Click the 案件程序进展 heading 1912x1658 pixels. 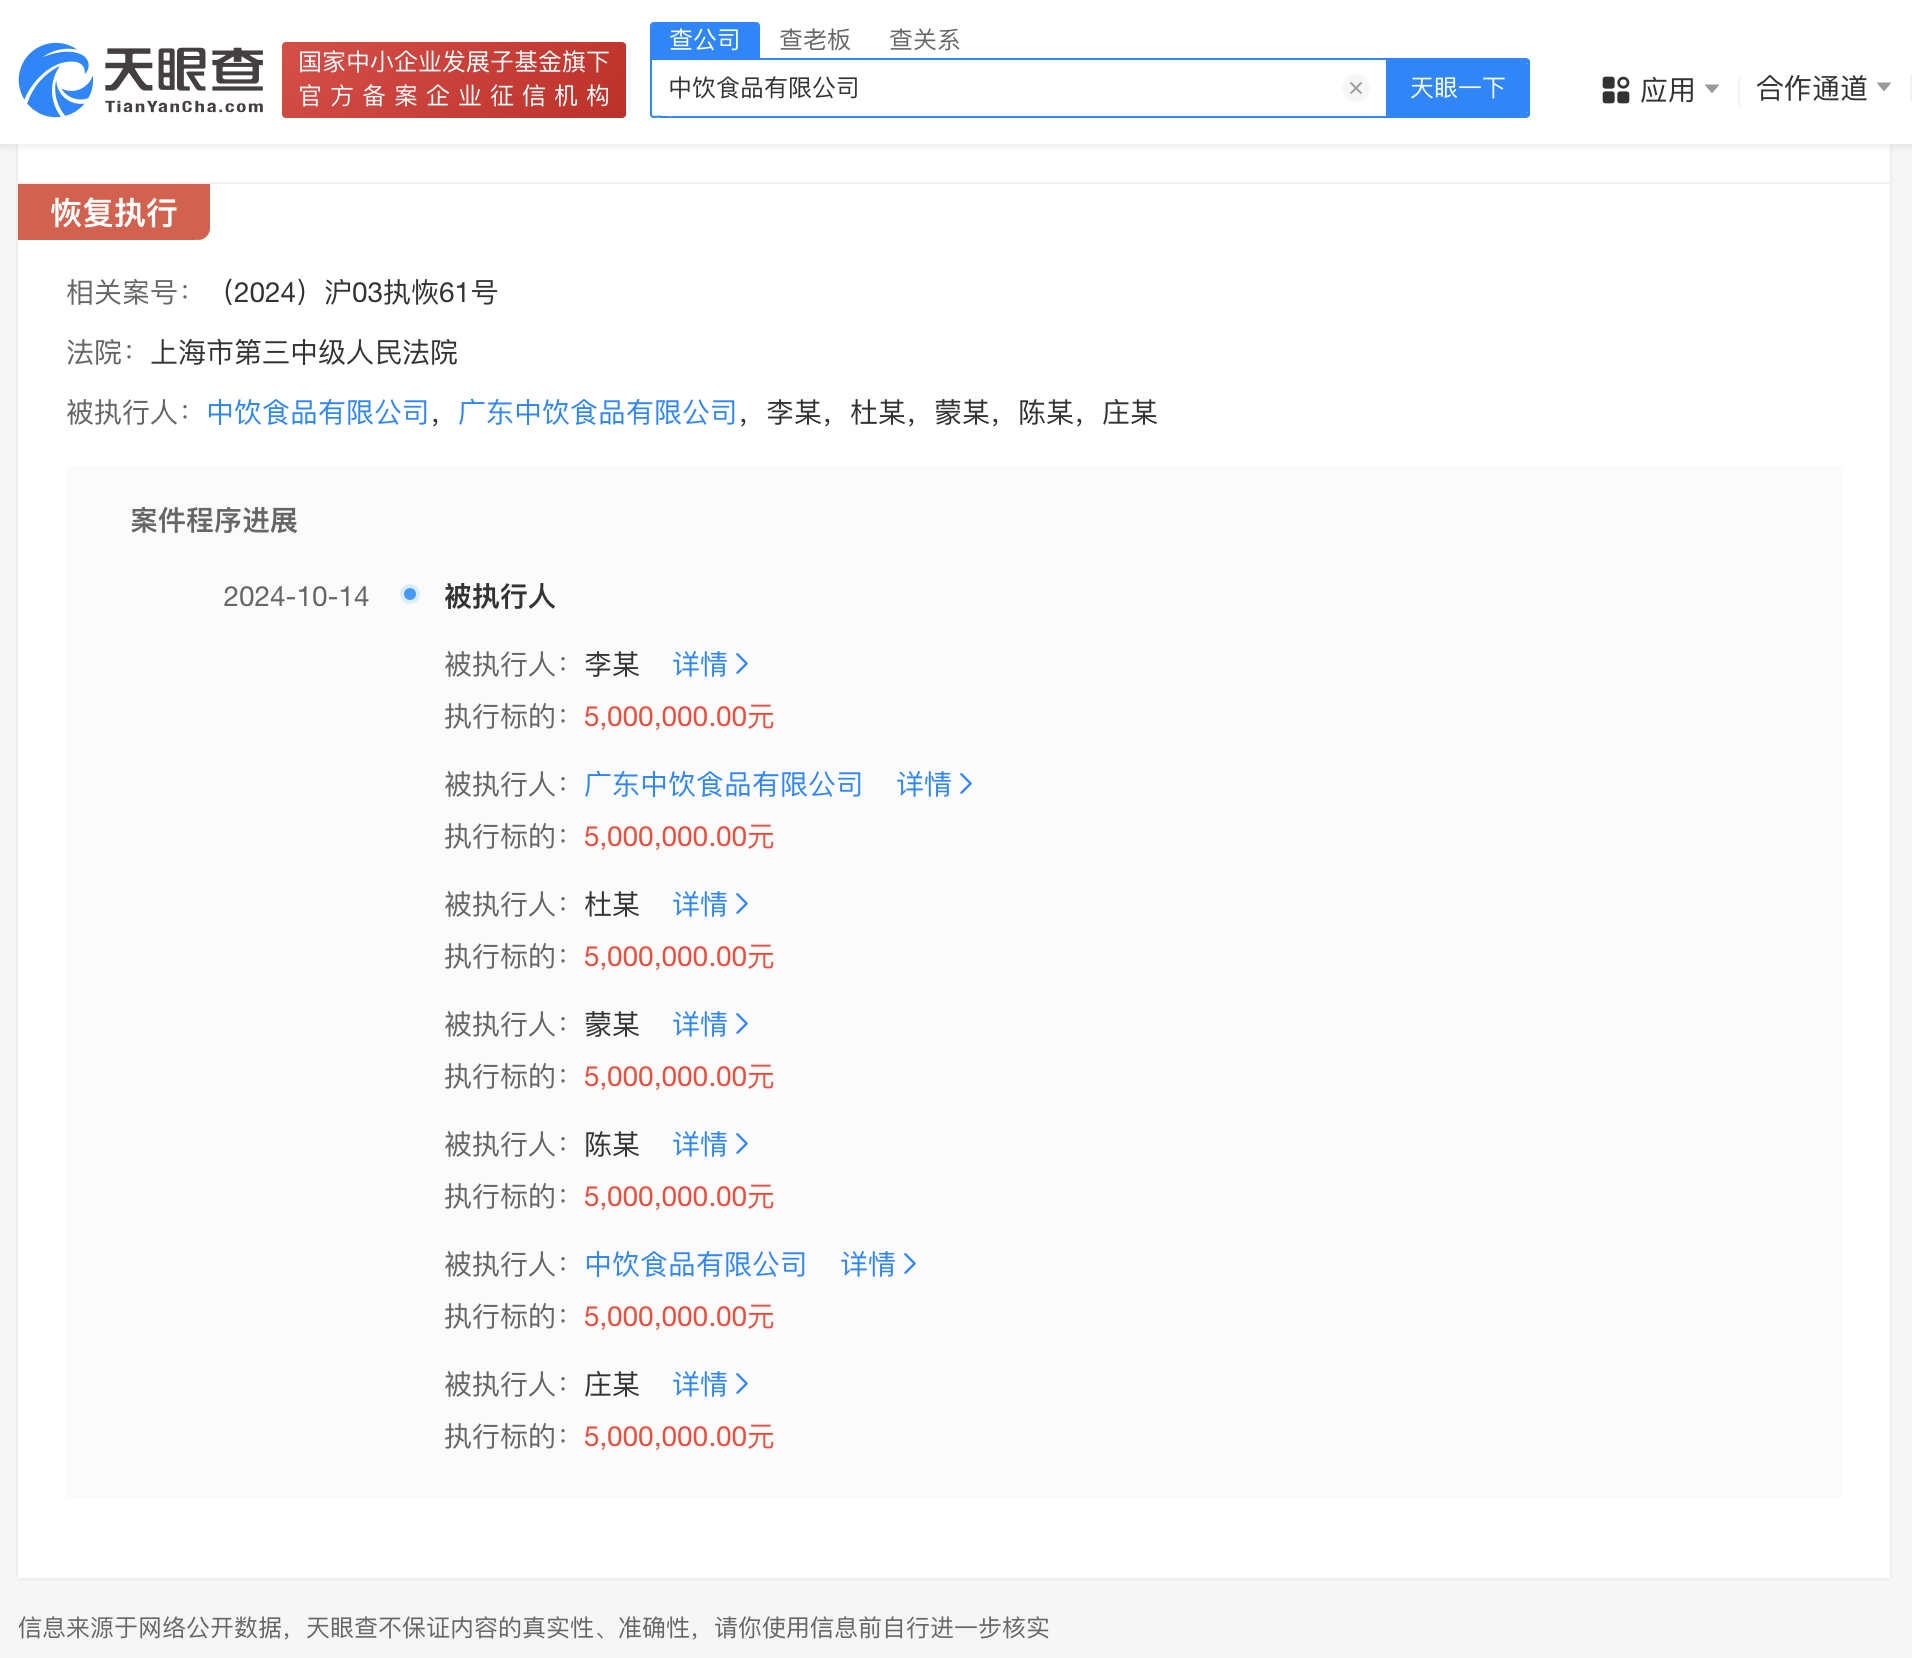[214, 520]
